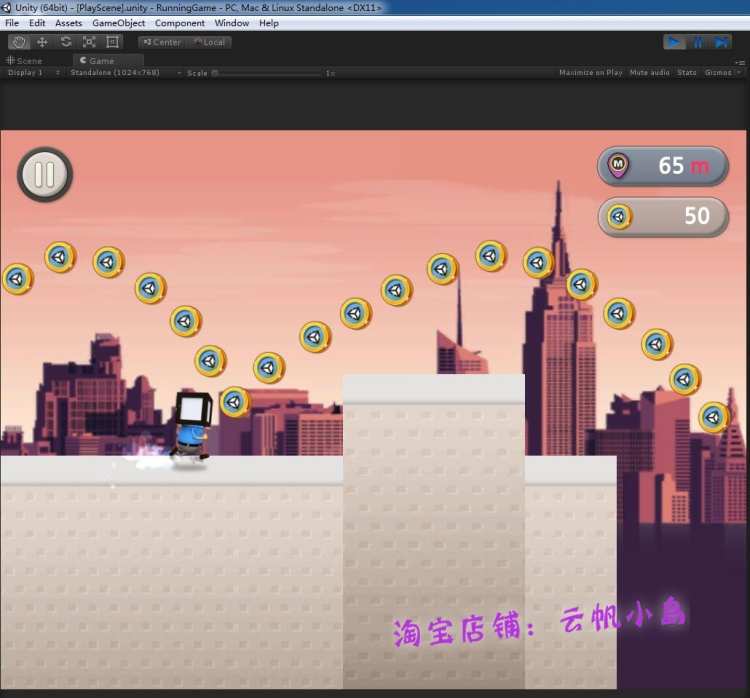Click the coin counter showing 50
The image size is (750, 698).
(663, 217)
